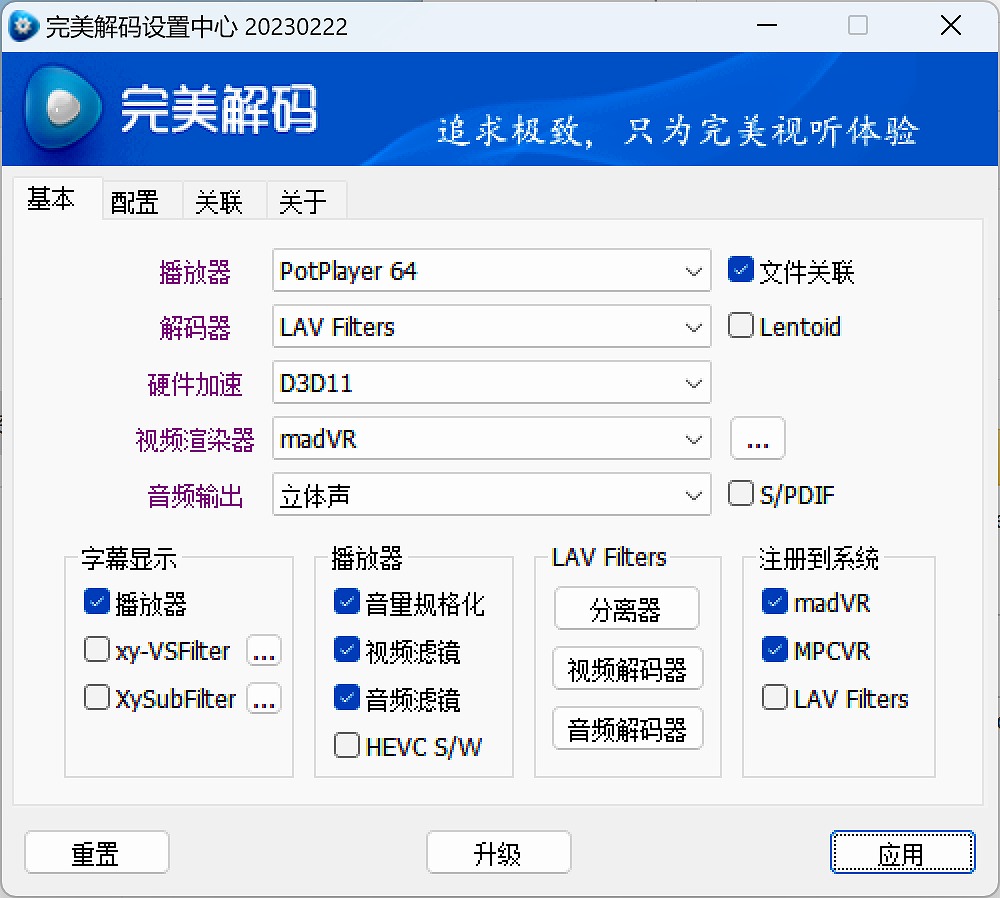Toggle the 视频滤镜 checkbox

[347, 650]
